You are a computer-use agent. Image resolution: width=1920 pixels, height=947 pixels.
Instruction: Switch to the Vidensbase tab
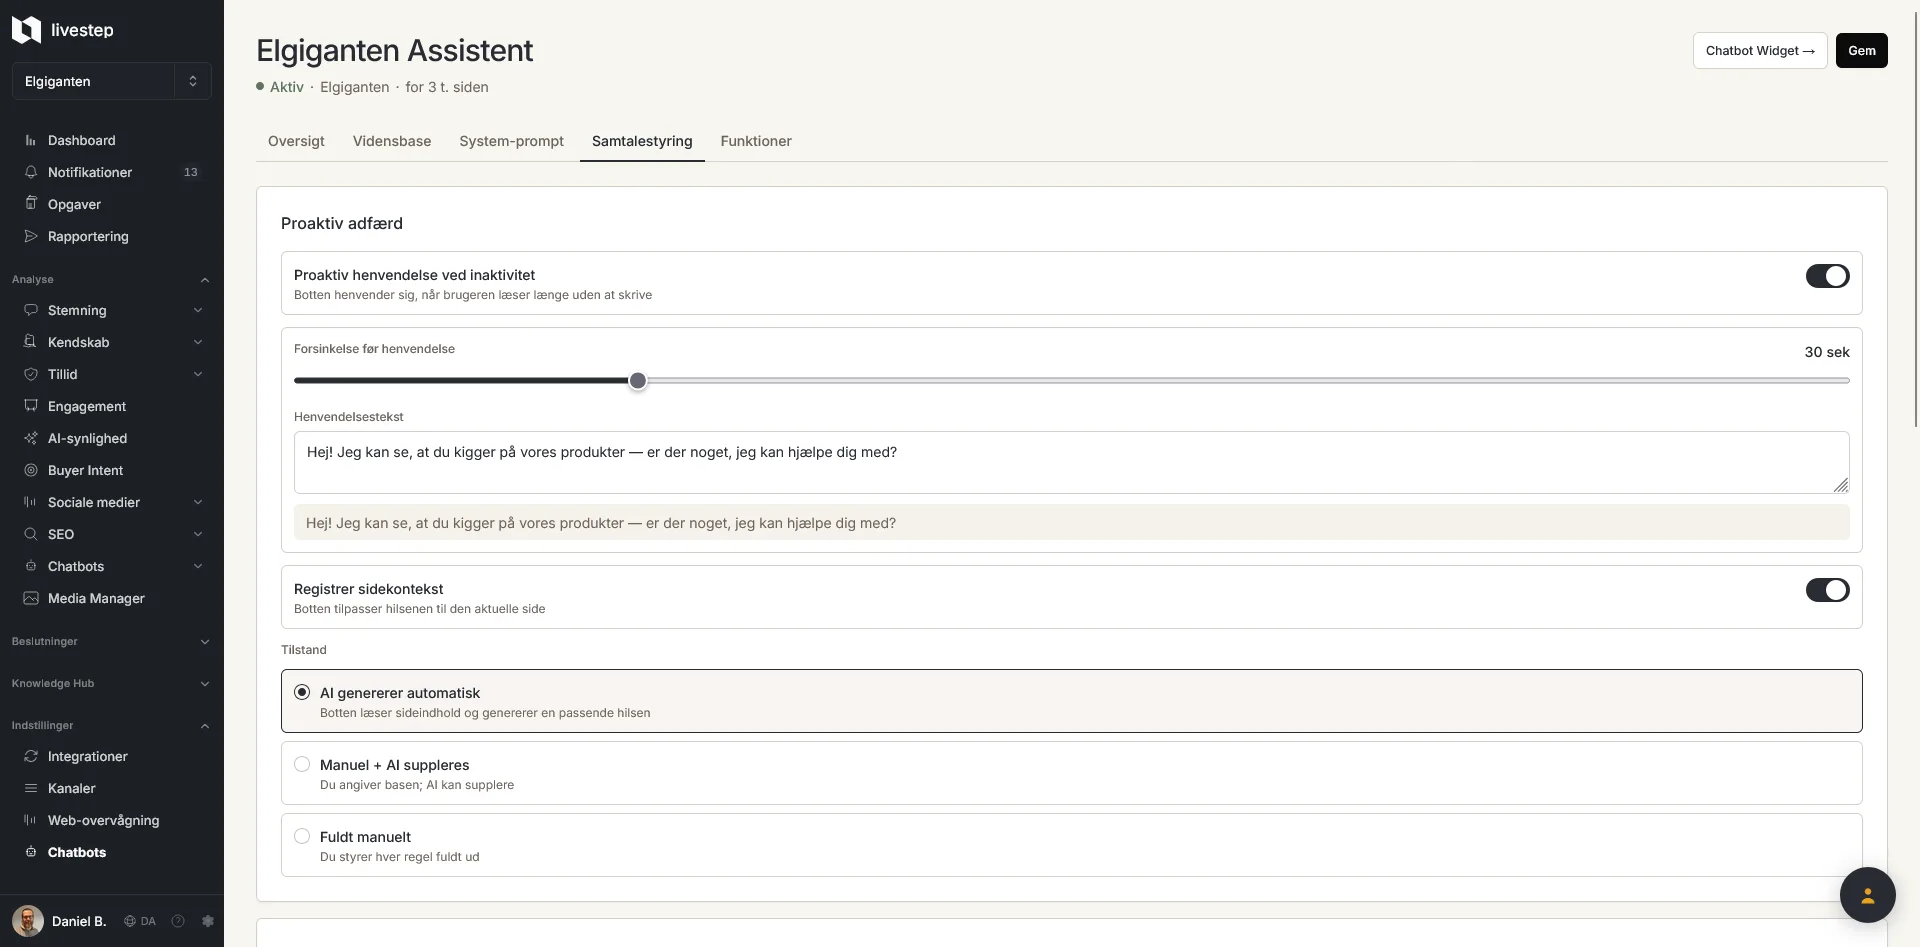coord(392,141)
